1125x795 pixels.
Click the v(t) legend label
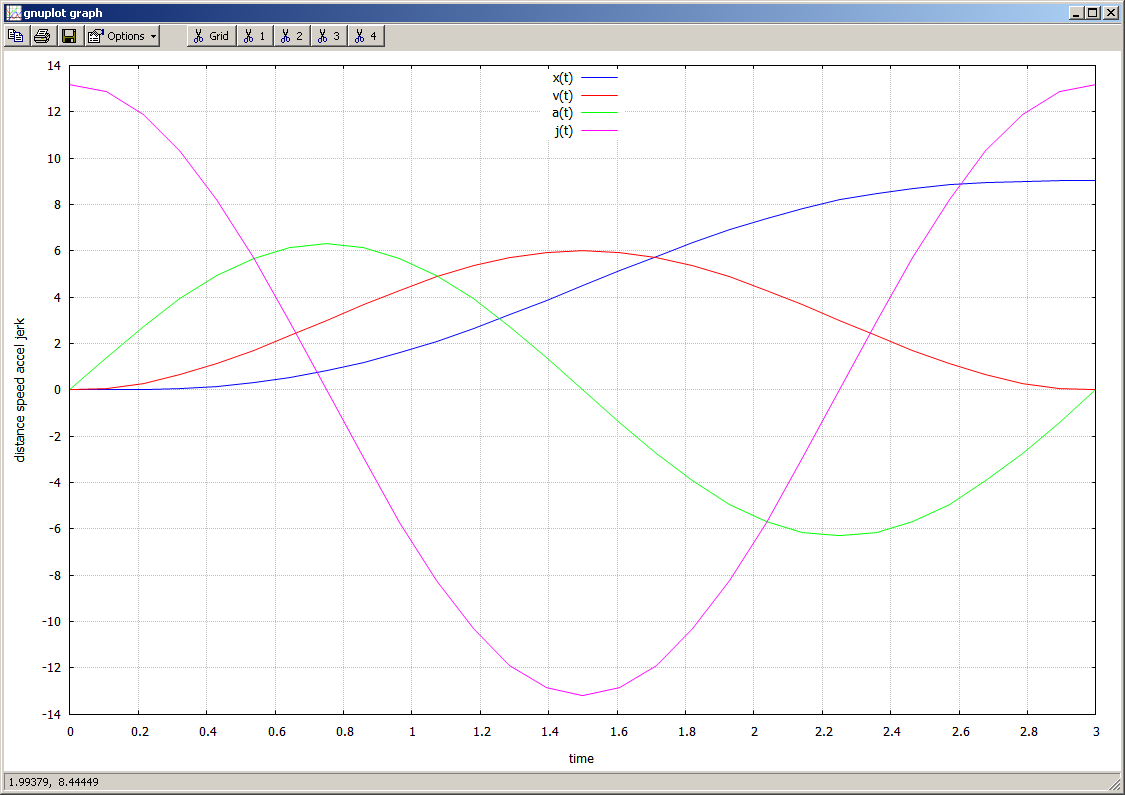pos(562,95)
